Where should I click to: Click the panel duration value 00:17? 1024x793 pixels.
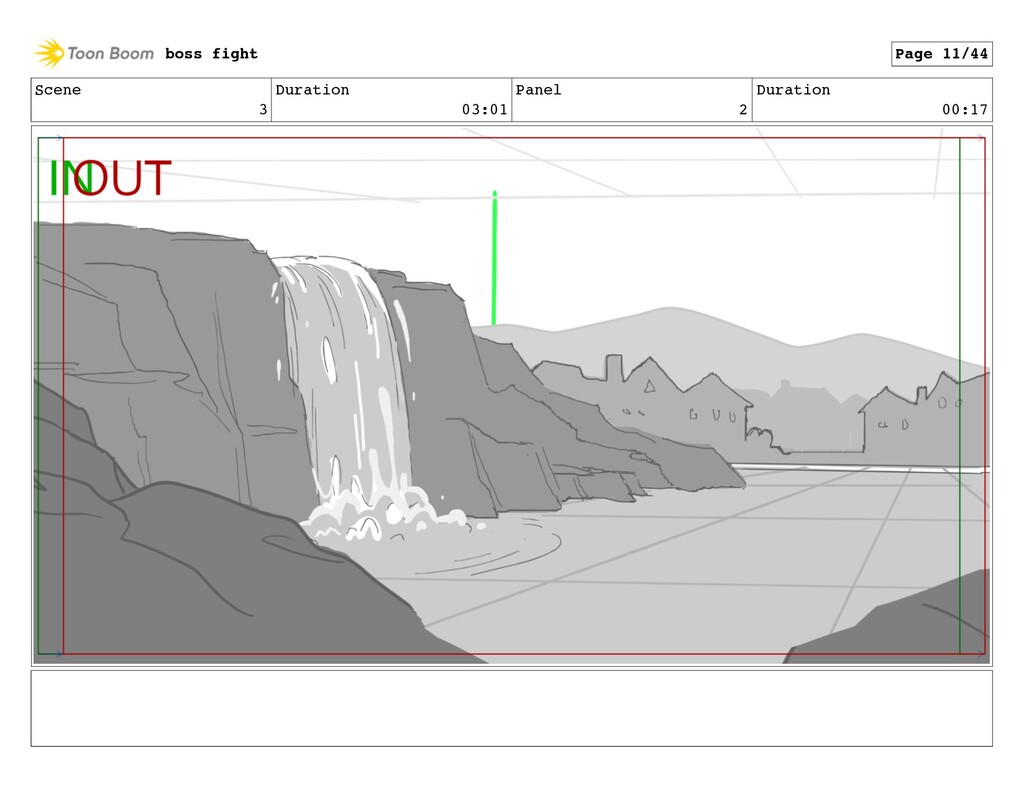(x=965, y=110)
